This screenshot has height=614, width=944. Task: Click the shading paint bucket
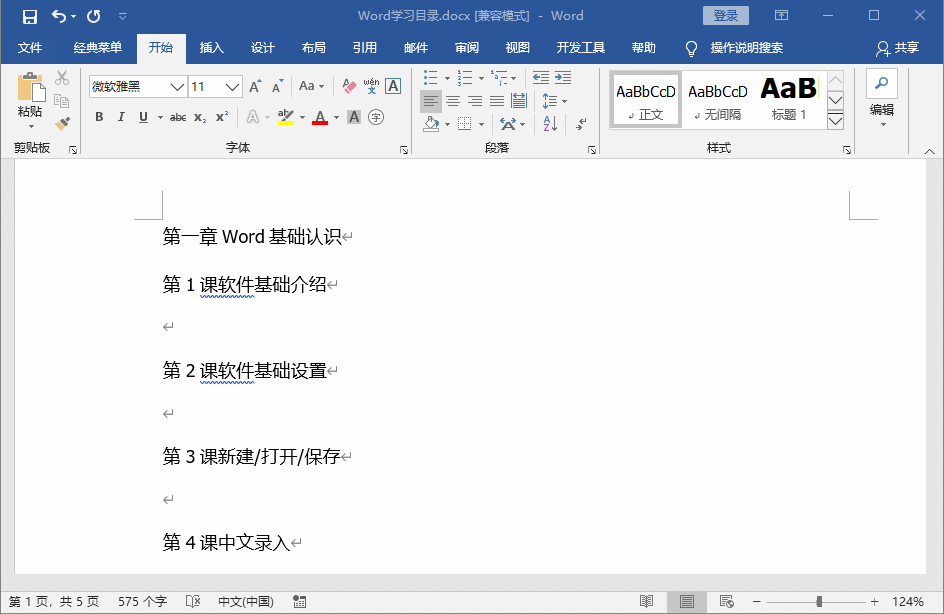click(431, 124)
